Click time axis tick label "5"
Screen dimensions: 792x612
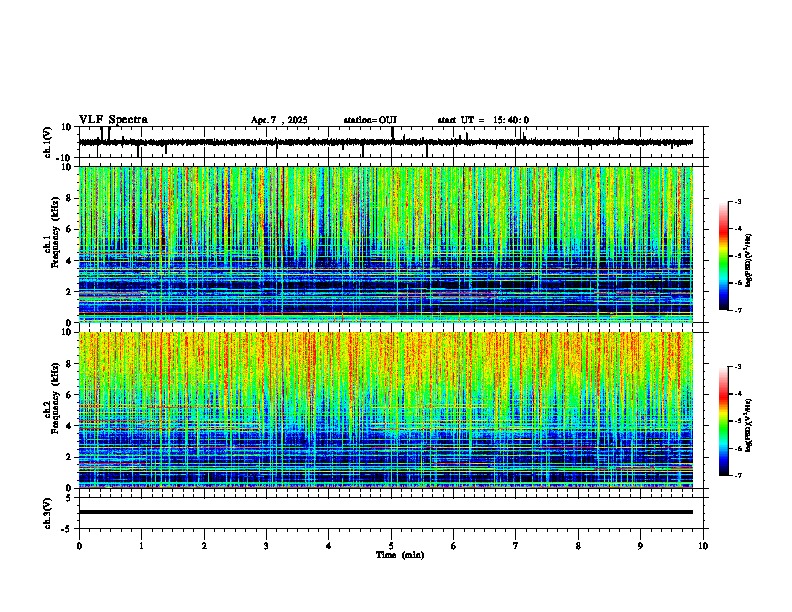(391, 546)
